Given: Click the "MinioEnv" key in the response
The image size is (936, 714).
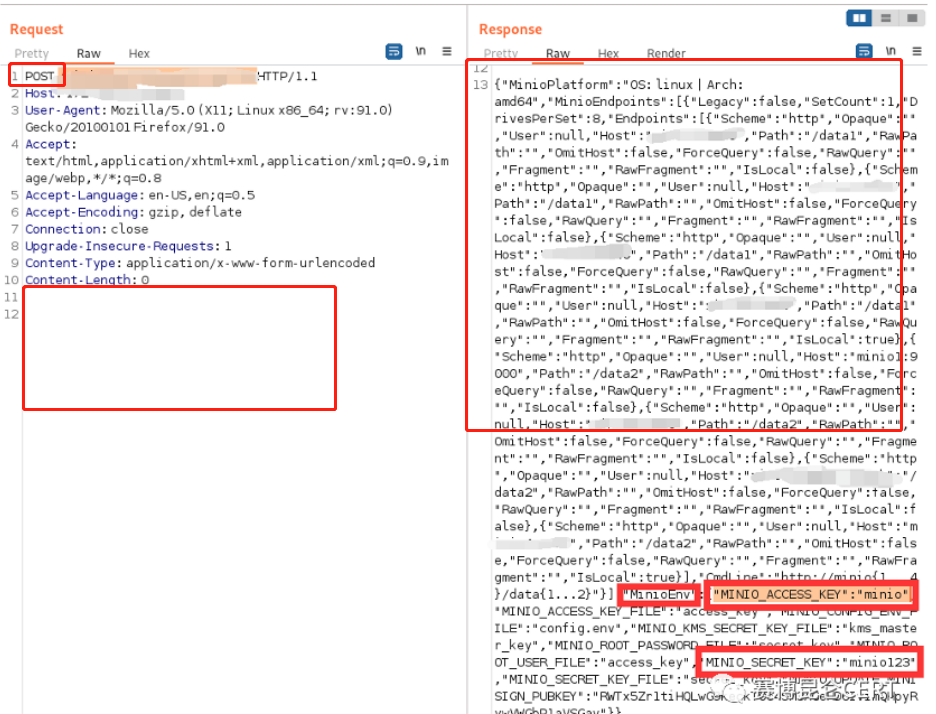Looking at the screenshot, I should click(x=660, y=595).
